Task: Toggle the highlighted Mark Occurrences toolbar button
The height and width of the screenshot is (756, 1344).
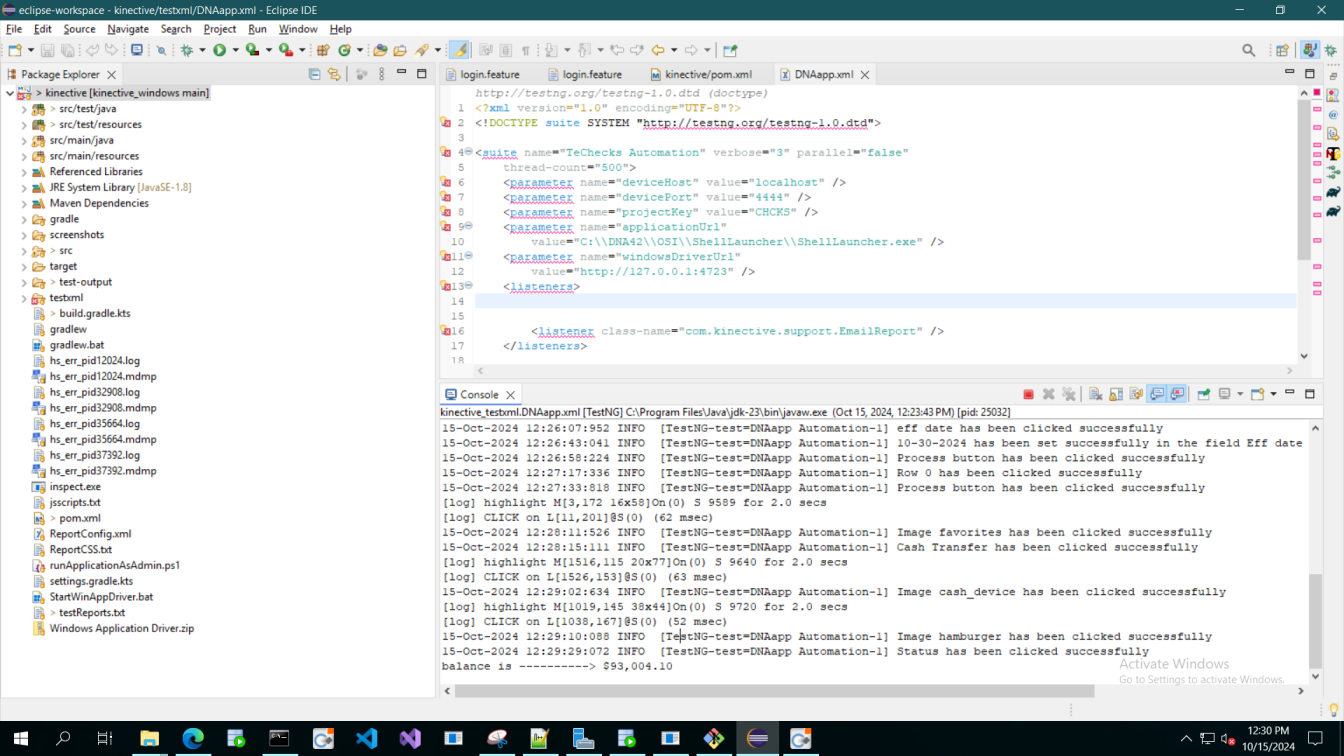Action: 459,50
